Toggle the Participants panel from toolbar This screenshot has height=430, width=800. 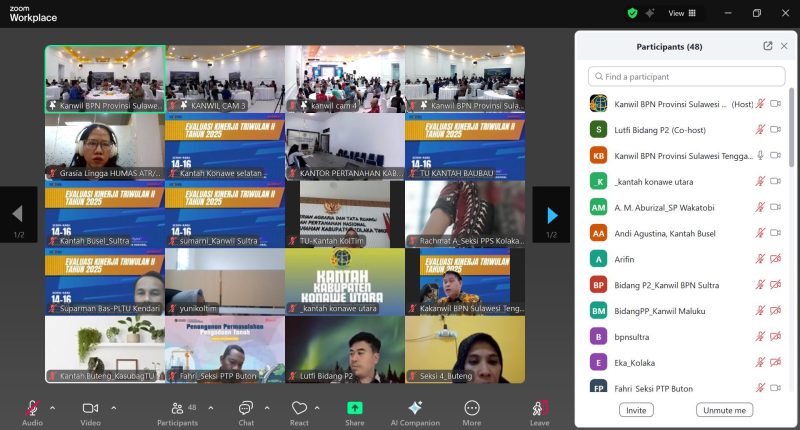coord(177,408)
